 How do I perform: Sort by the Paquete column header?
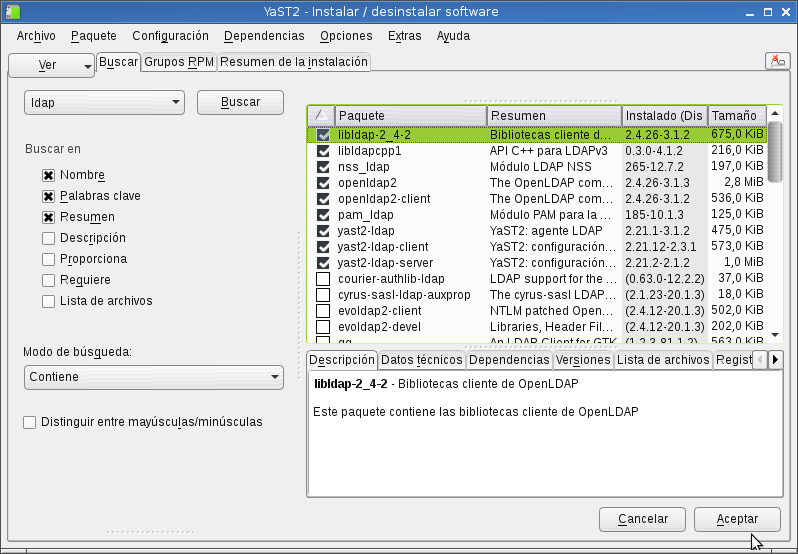tap(411, 115)
